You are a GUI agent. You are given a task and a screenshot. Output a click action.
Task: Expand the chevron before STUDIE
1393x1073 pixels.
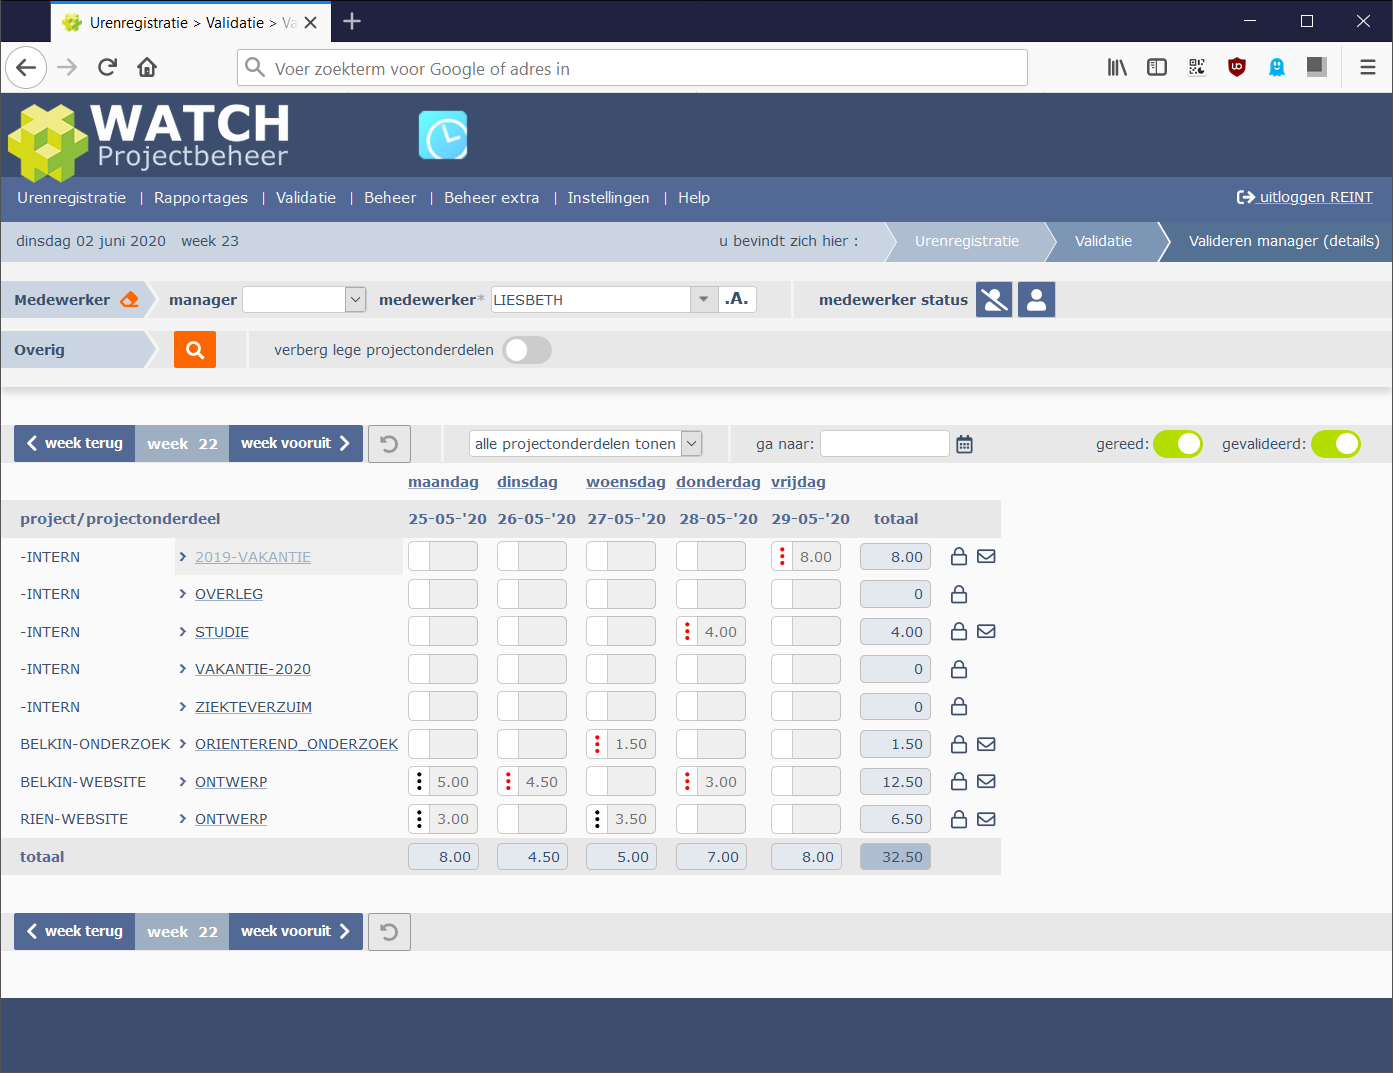point(183,632)
